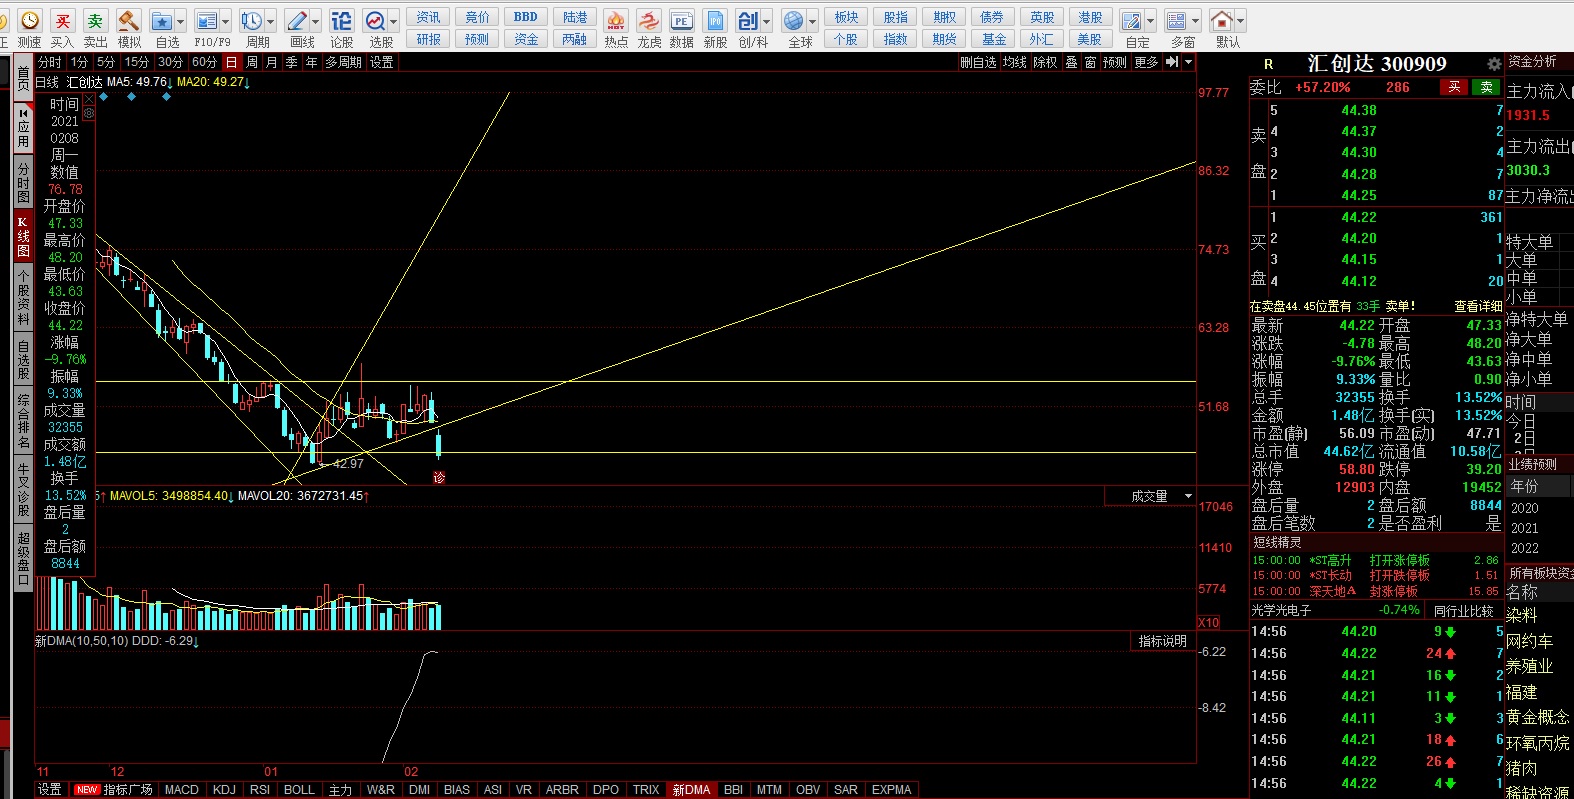Viewport: 1574px width, 799px height.
Task: Select the 日 daily period
Action: pos(232,62)
